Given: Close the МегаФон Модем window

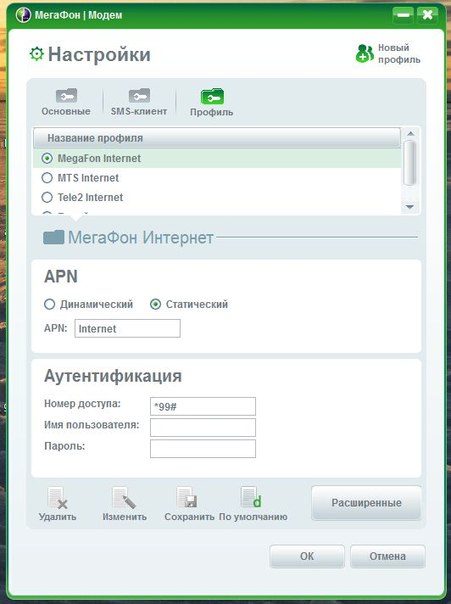Looking at the screenshot, I should pyautogui.click(x=428, y=15).
